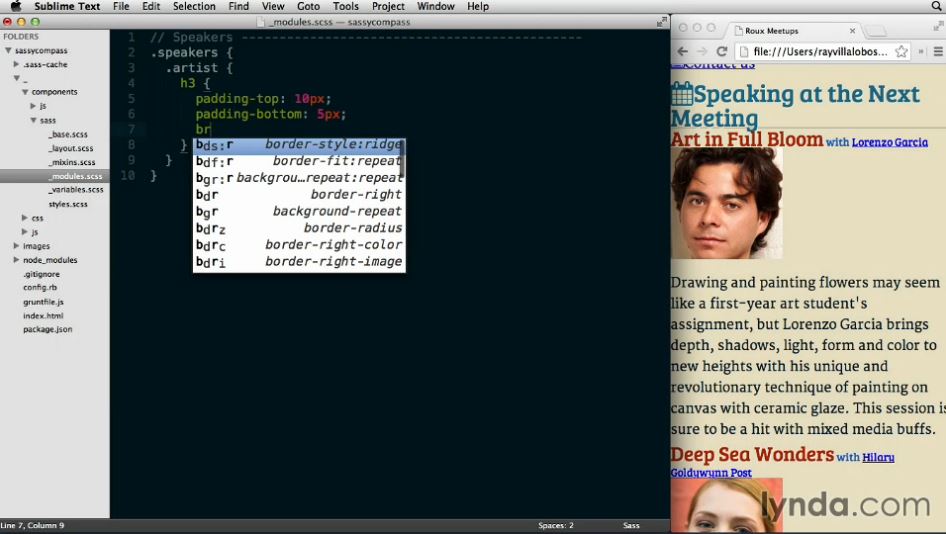Open .gitignore file
The width and height of the screenshot is (946, 534).
(42, 274)
